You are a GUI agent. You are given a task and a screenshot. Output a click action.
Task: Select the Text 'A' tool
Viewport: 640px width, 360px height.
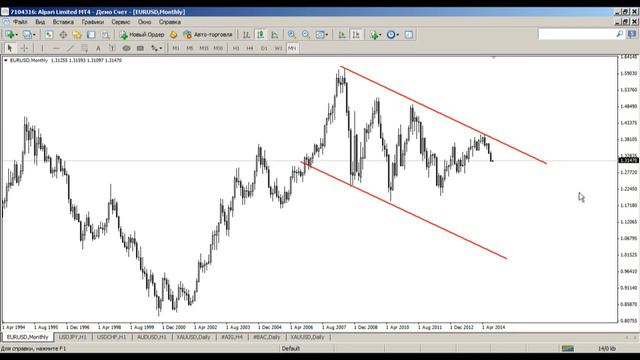point(98,48)
